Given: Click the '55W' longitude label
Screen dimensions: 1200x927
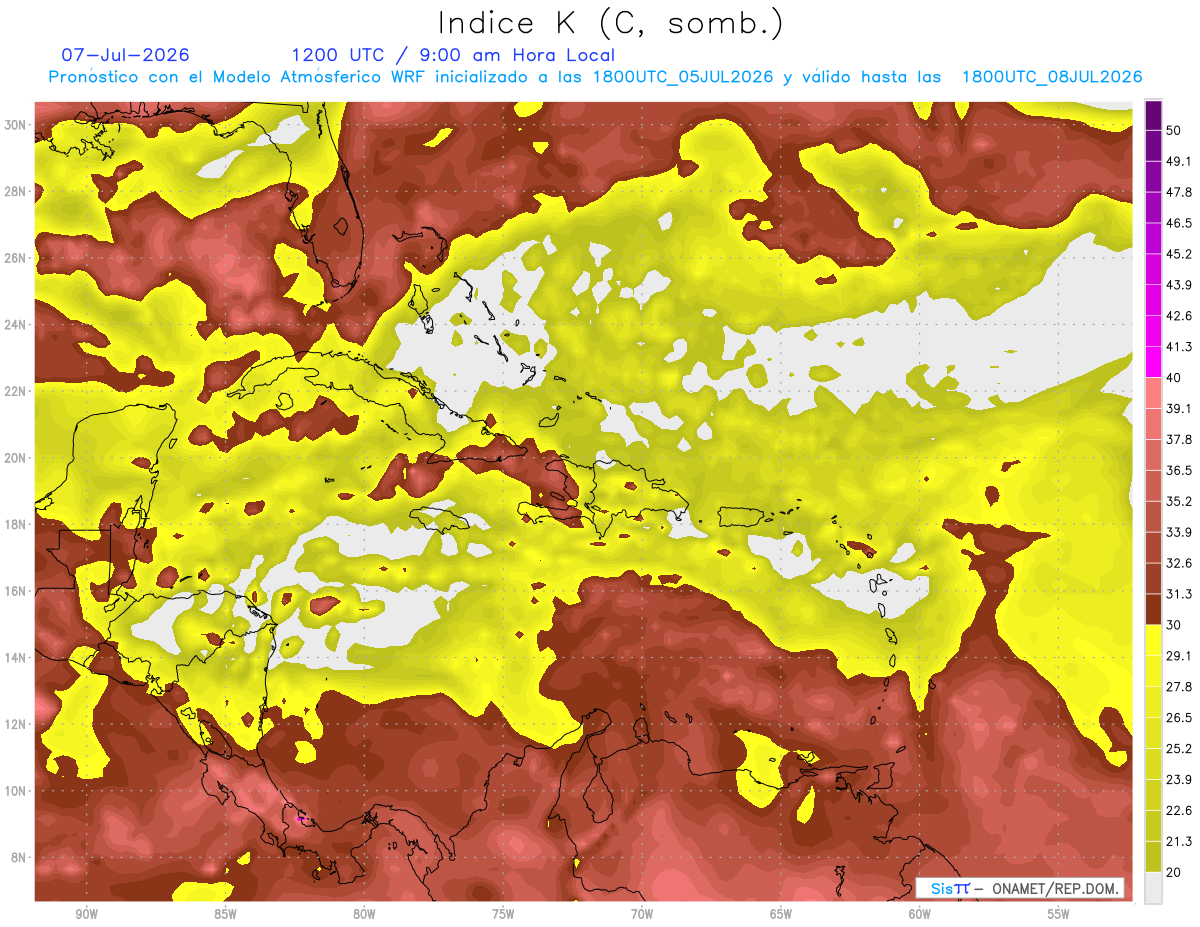Looking at the screenshot, I should [1058, 914].
